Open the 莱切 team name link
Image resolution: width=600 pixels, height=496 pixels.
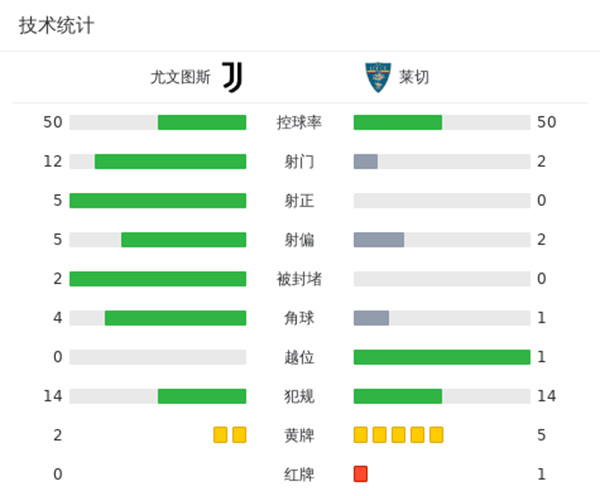(x=414, y=77)
